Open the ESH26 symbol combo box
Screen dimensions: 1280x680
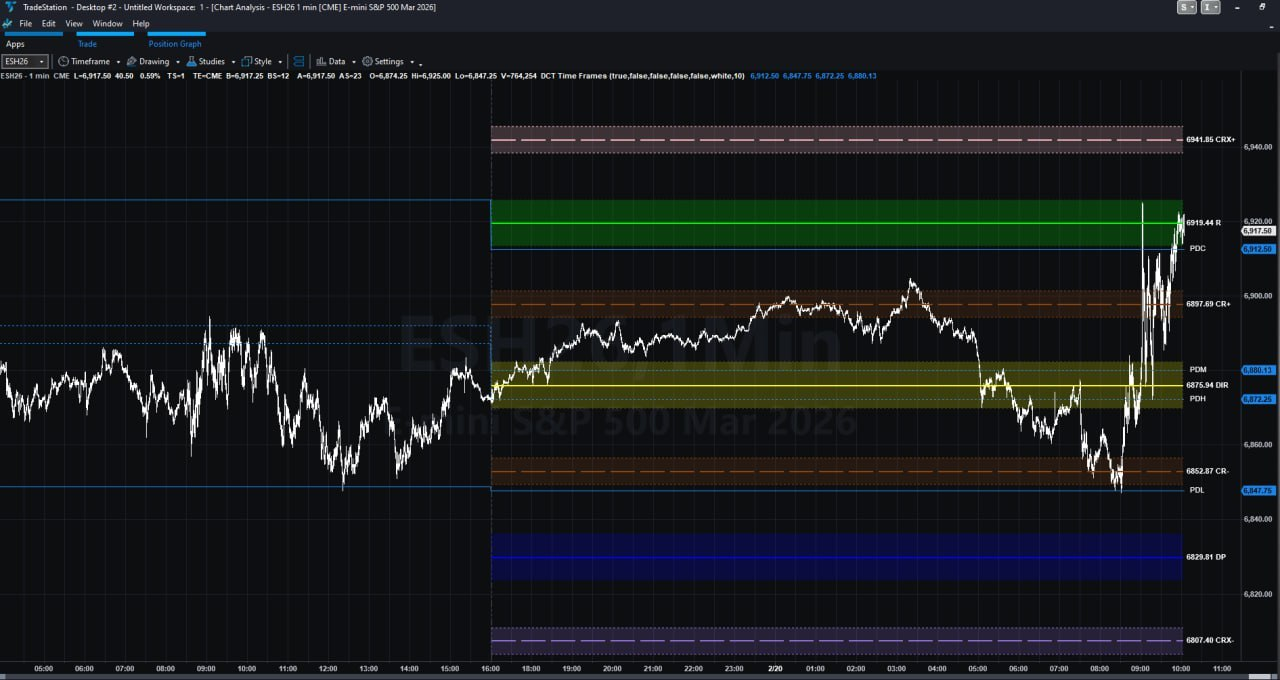point(25,61)
